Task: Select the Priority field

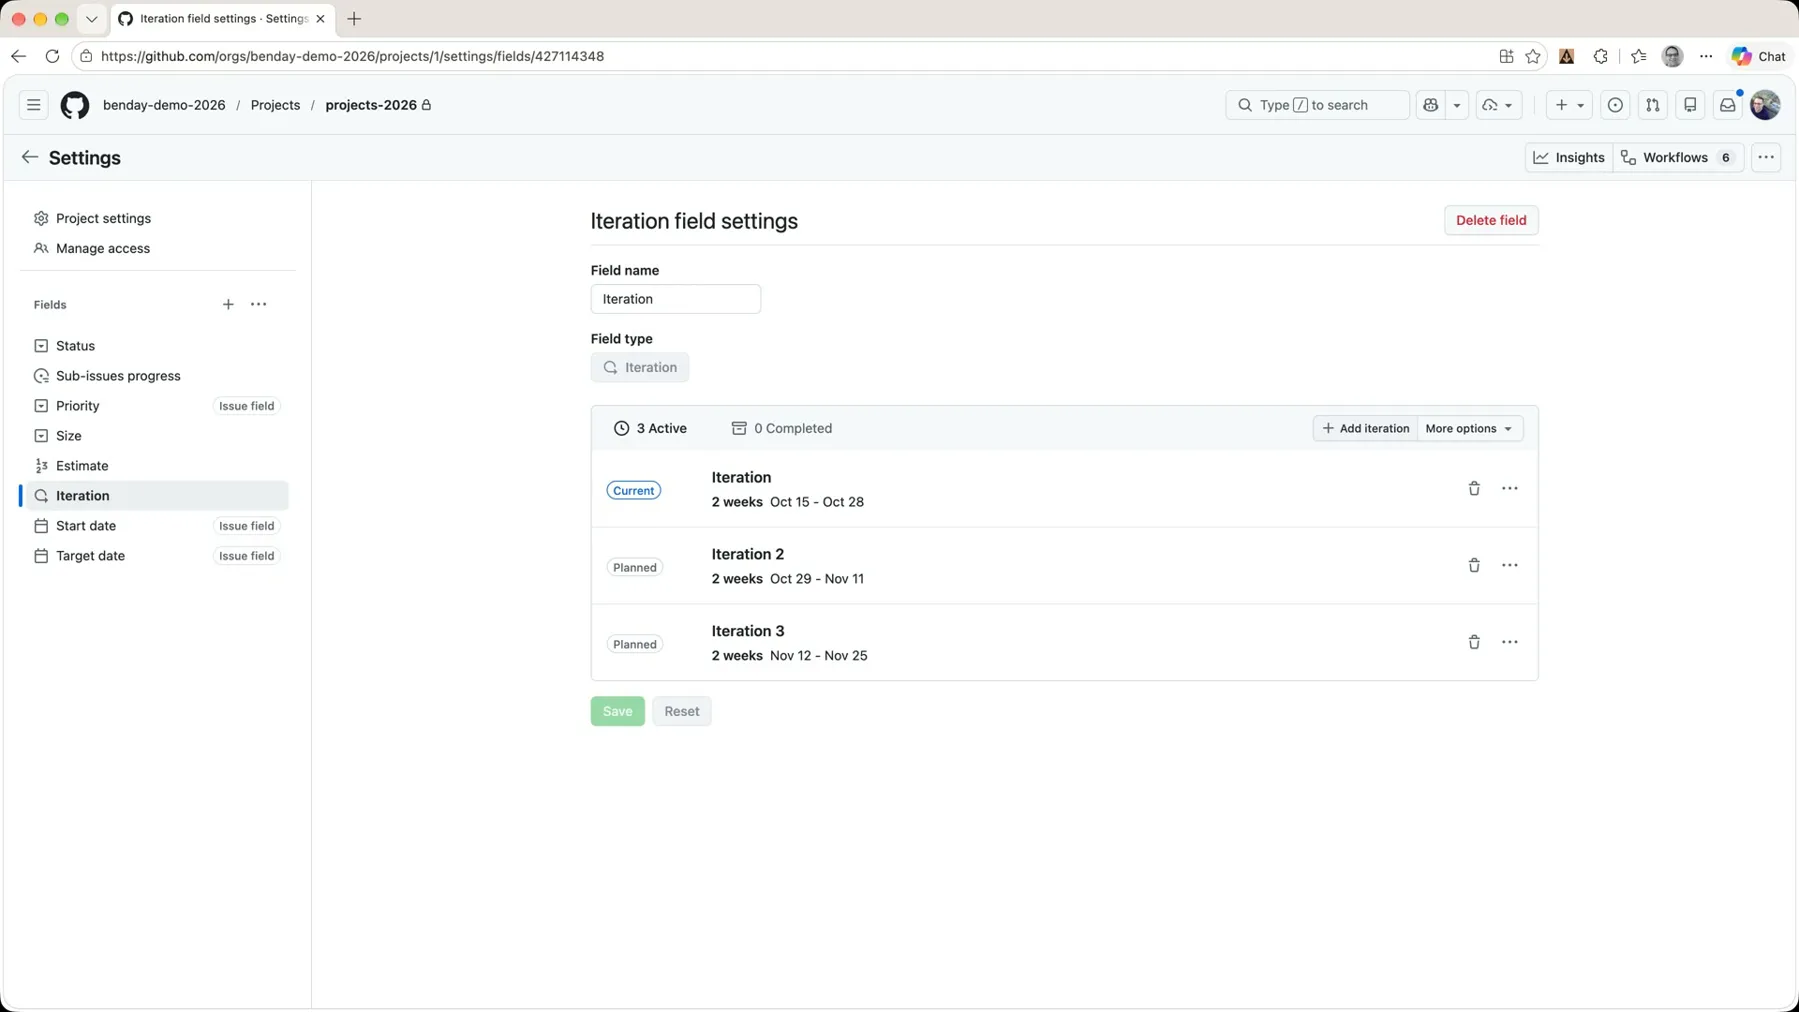Action: tap(155, 406)
